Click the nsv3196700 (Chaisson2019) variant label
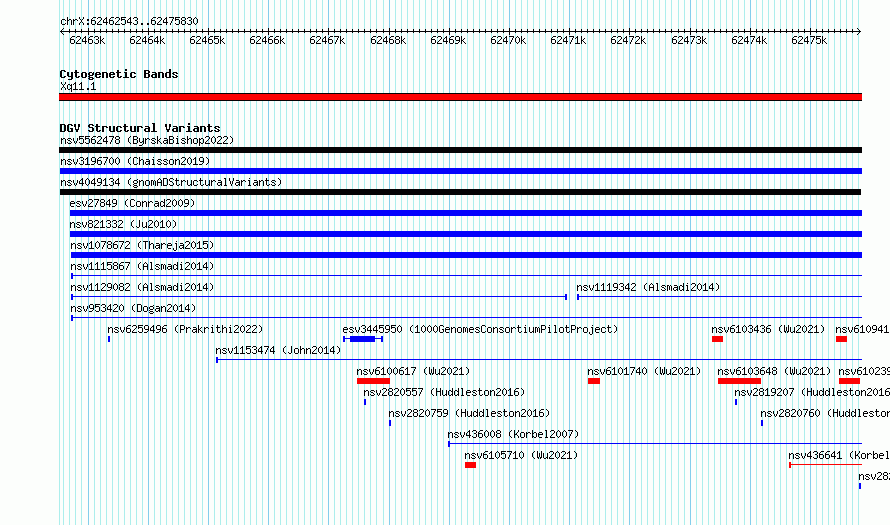Viewport: 890px width, 525px height. coord(135,161)
